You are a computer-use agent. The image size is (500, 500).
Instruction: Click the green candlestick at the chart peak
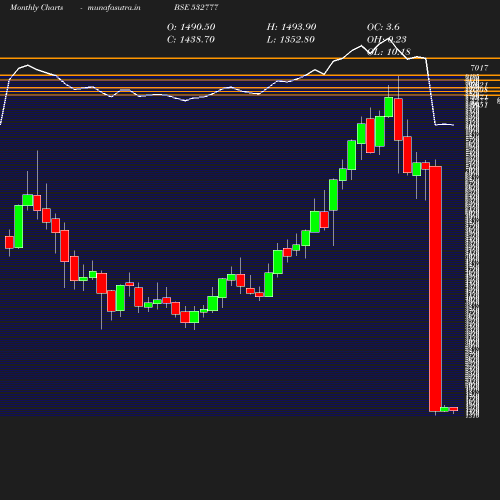pyautogui.click(x=388, y=107)
